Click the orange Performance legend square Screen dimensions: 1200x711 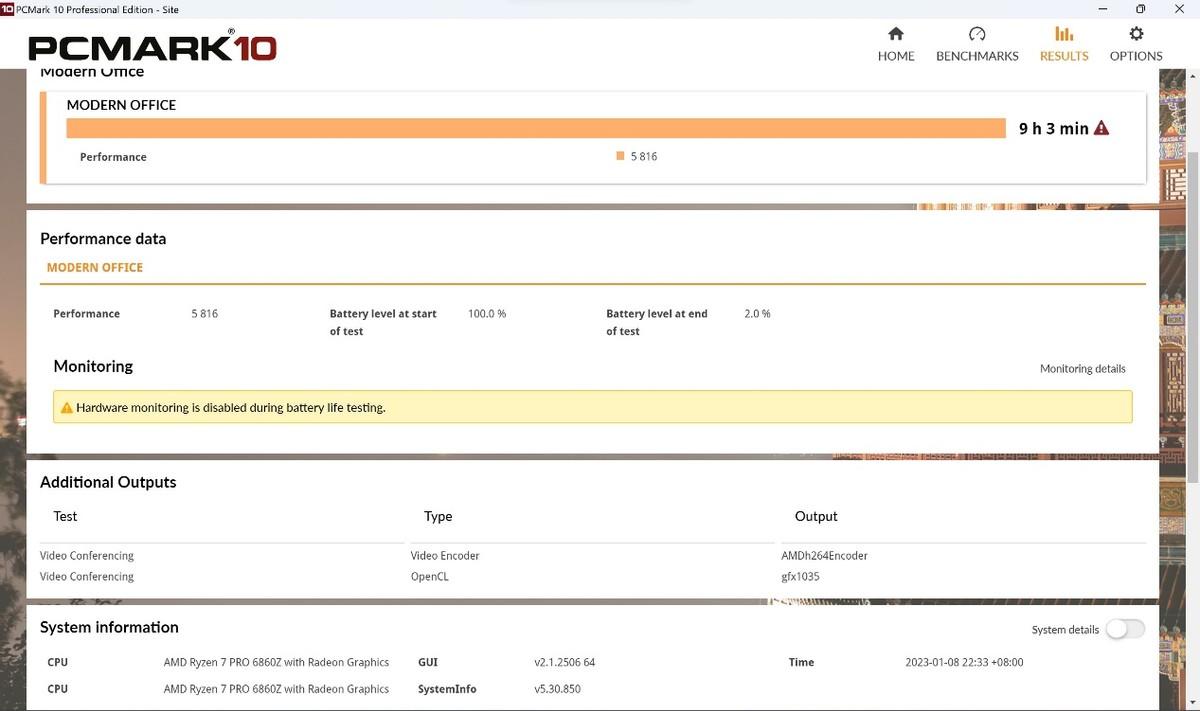621,156
